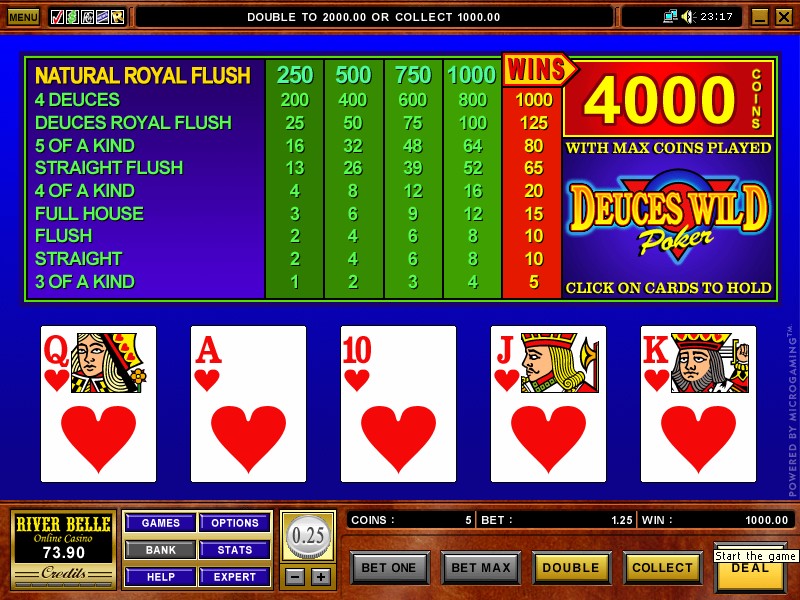Screen dimensions: 800x600
Task: Decrease coin size with minus button
Action: click(295, 577)
